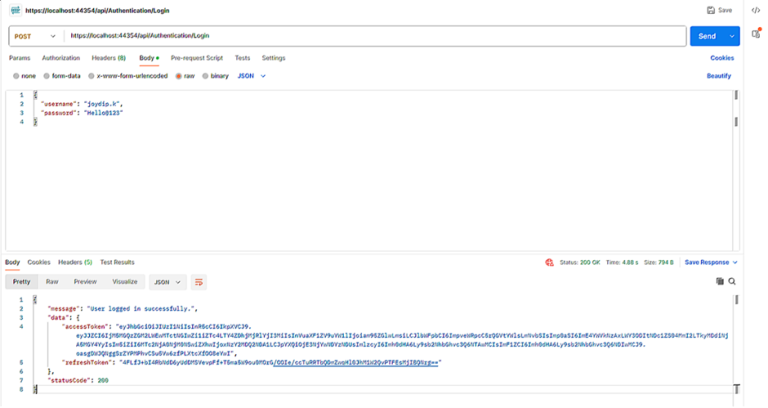Open the request body JSON format dropdown

[x=252, y=76]
